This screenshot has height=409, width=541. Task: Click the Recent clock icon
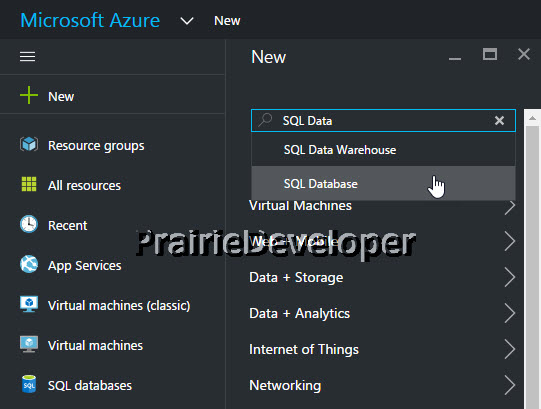click(29, 224)
